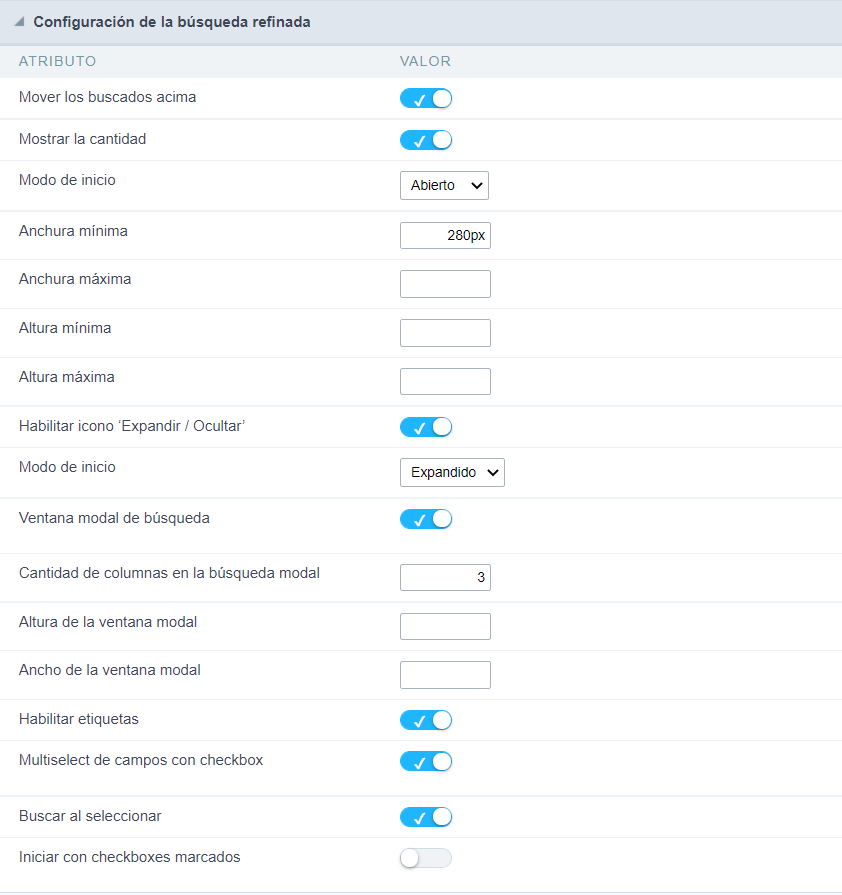Disable Habilitar etiquetas
842x895 pixels.
[426, 720]
